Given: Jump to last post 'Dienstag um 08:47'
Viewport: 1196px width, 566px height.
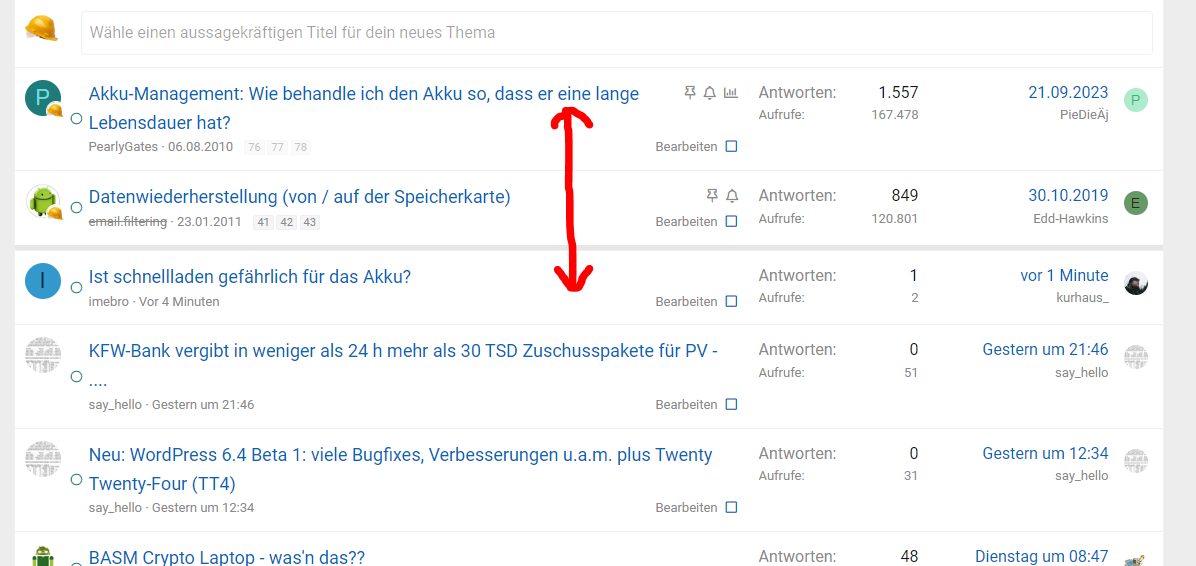Looking at the screenshot, I should (1042, 557).
